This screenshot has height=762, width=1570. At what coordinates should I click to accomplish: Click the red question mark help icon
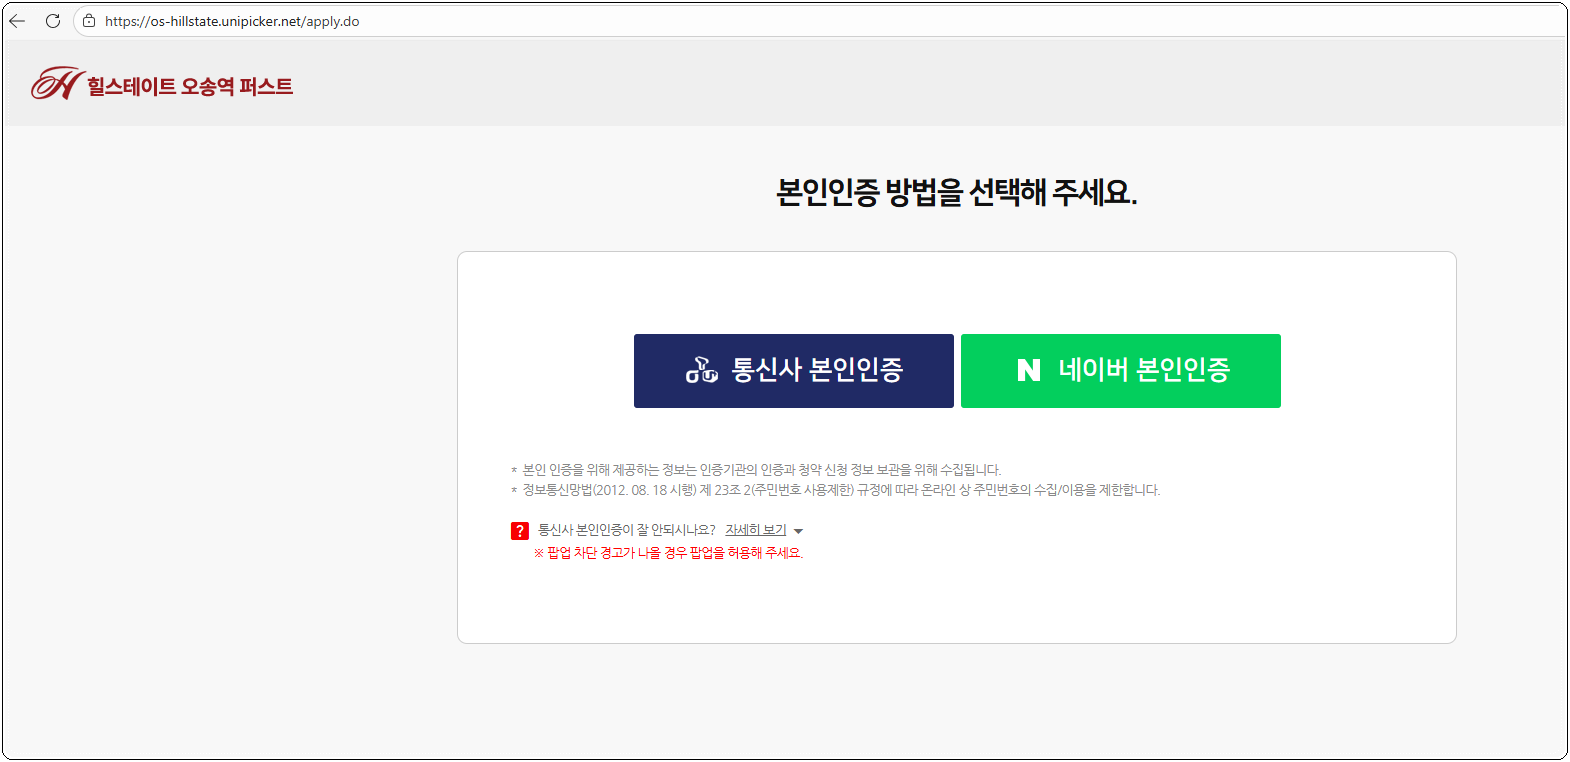520,531
